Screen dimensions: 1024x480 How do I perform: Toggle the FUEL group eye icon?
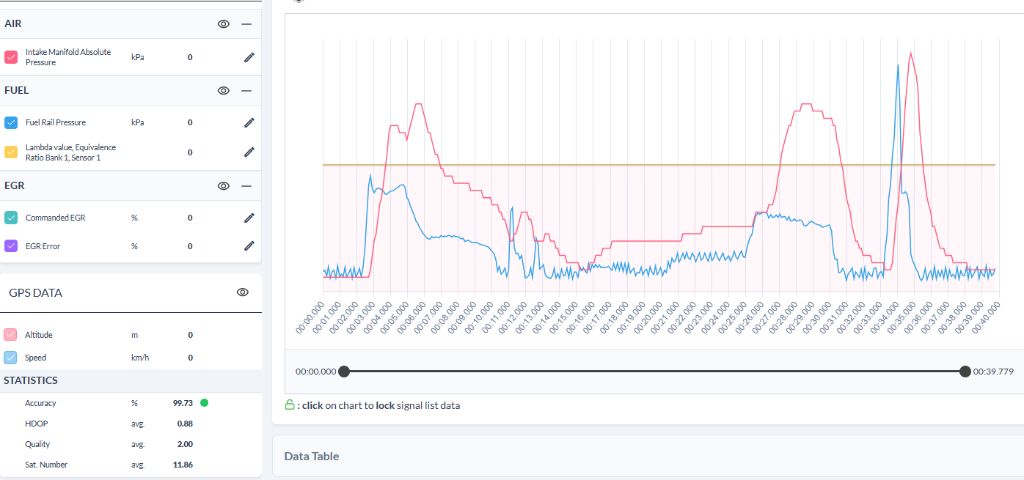223,91
